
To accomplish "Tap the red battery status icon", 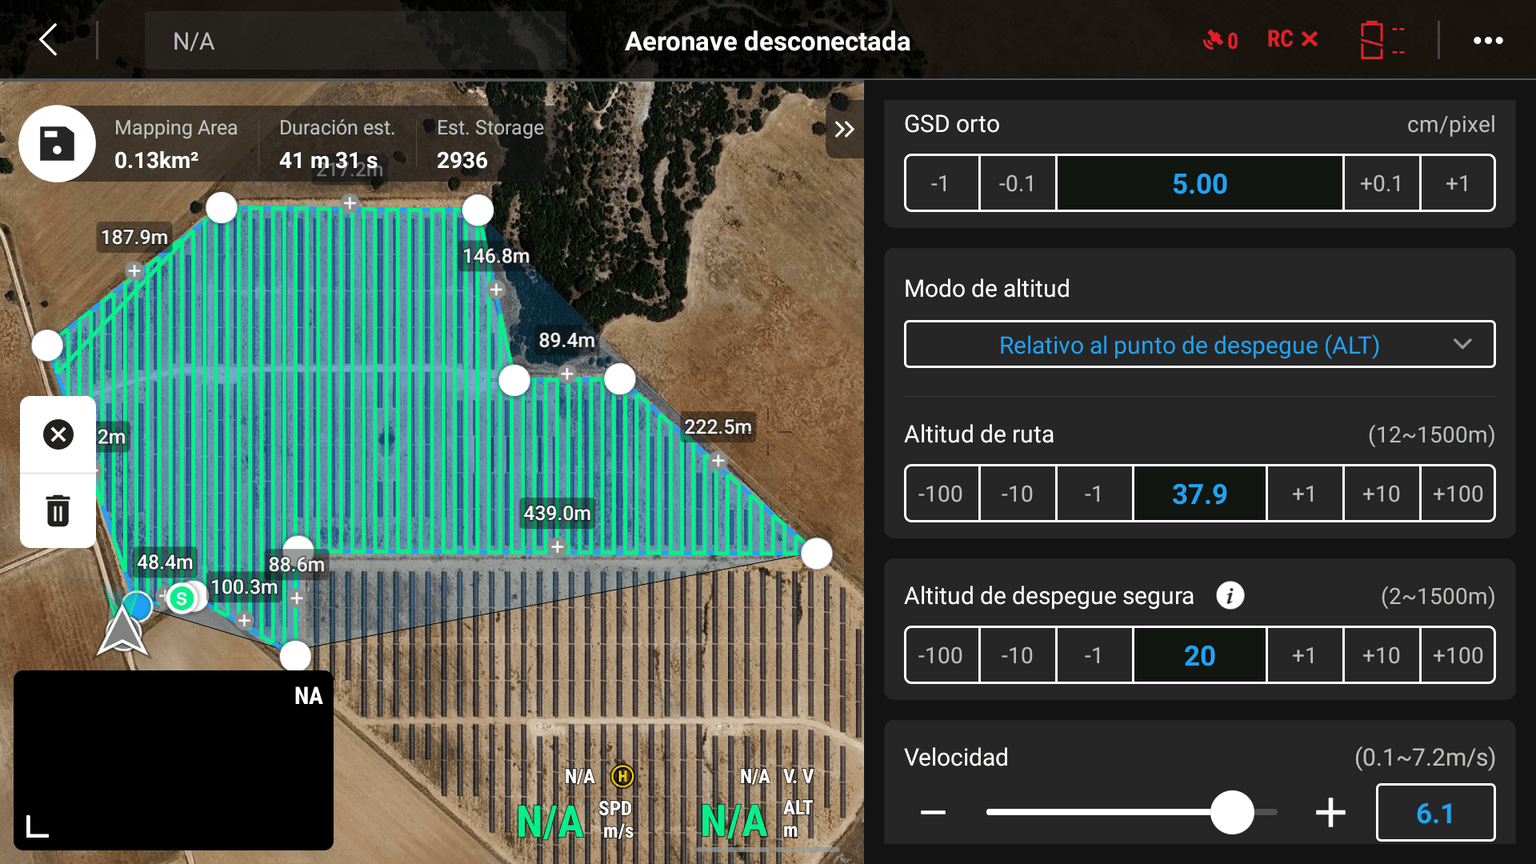I will (x=1382, y=40).
